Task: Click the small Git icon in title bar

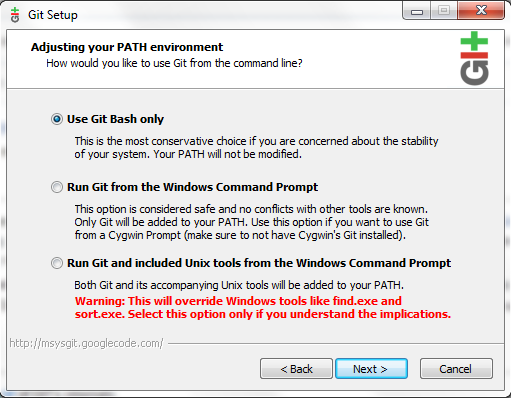Action: (x=15, y=15)
